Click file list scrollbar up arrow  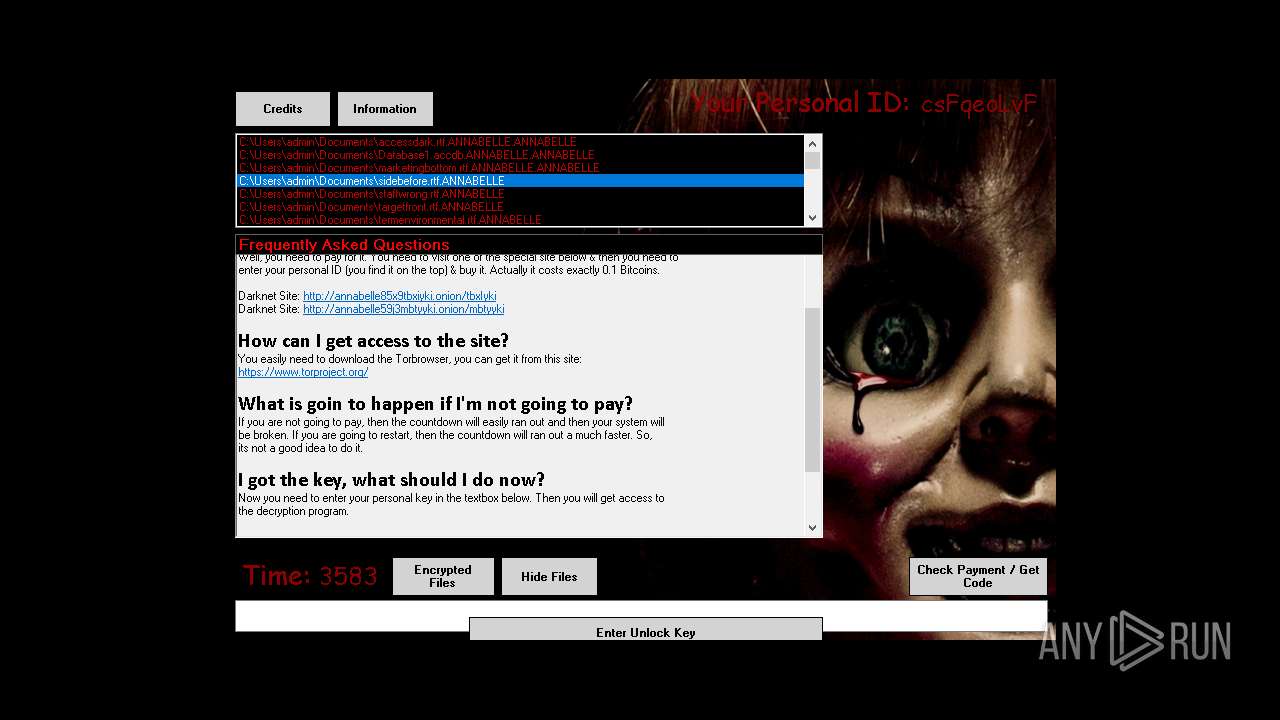click(812, 143)
